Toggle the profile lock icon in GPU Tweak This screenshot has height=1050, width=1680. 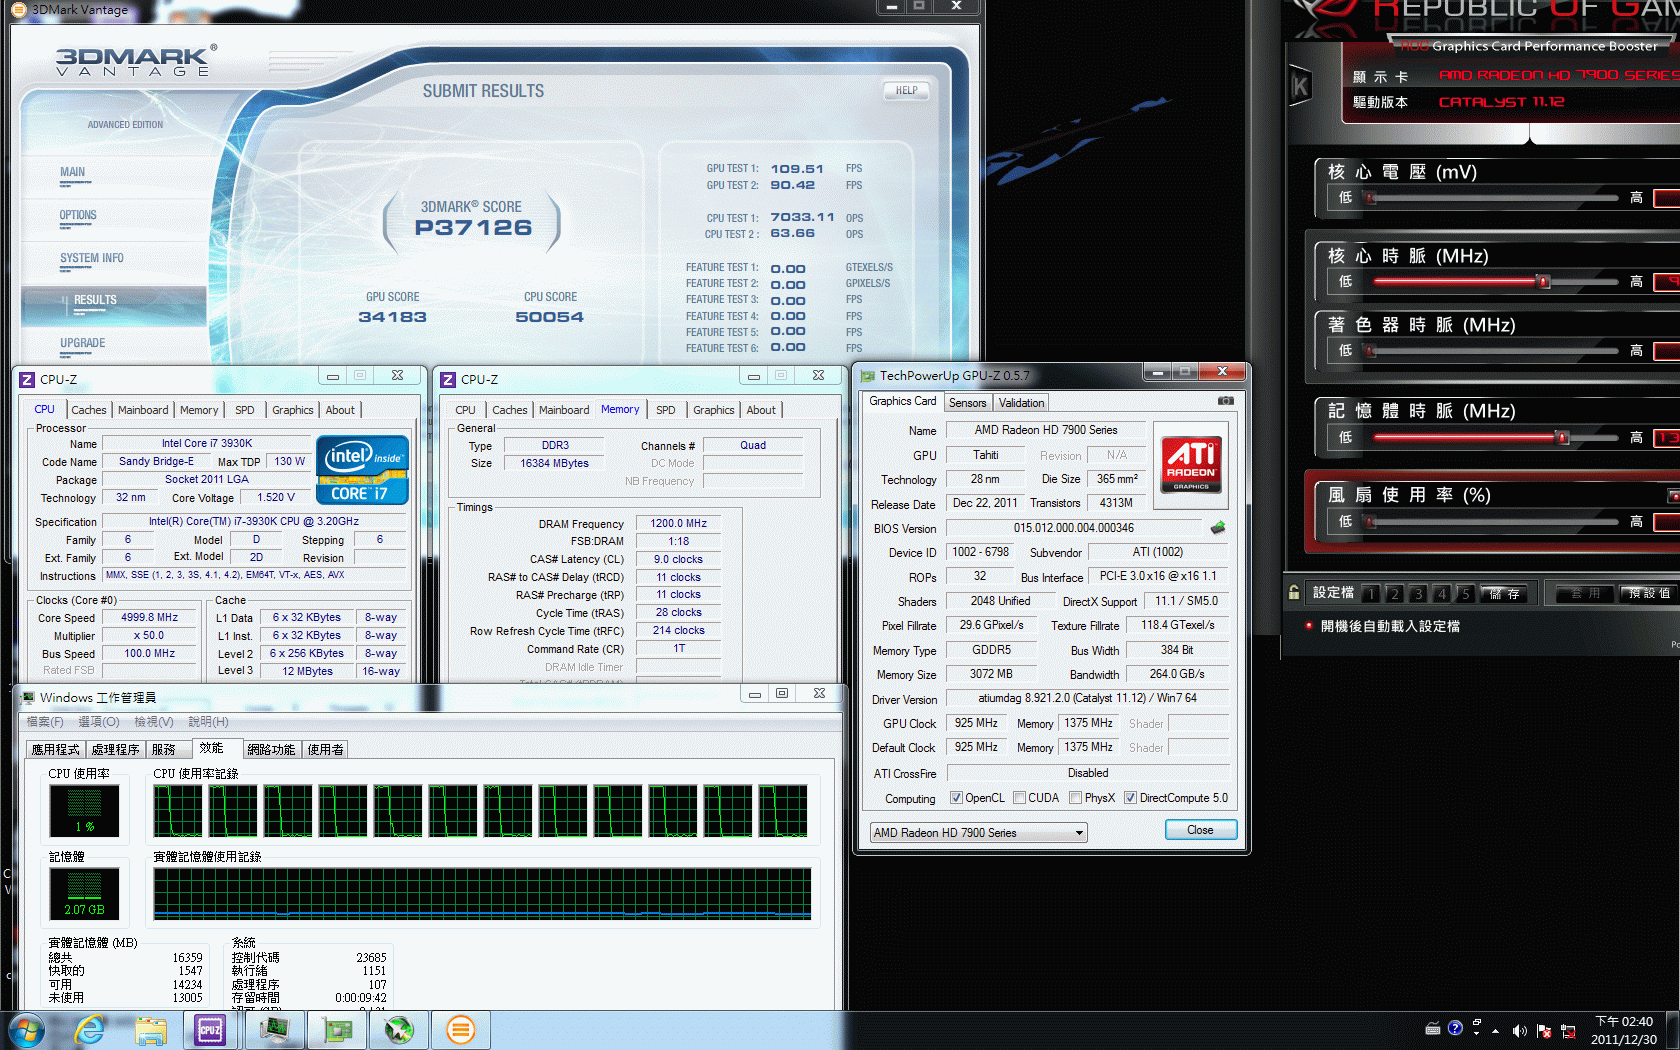pos(1294,592)
